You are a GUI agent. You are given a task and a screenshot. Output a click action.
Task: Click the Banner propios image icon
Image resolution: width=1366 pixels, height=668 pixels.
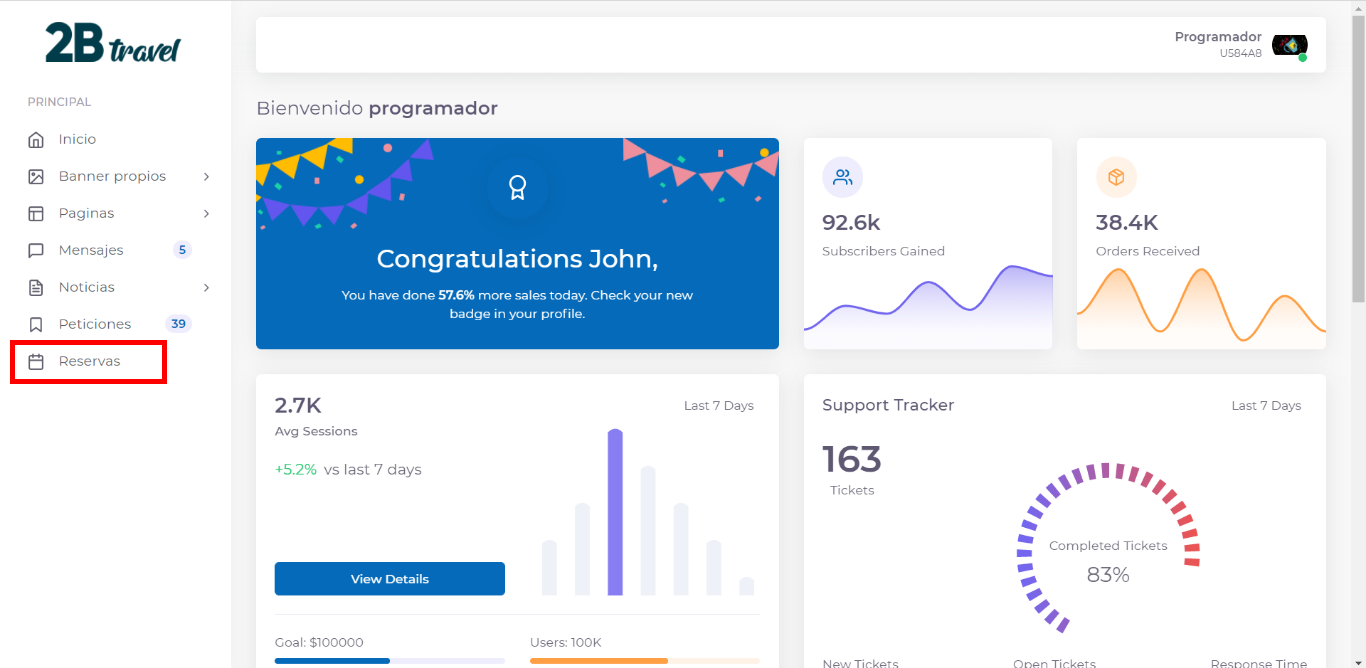click(36, 176)
